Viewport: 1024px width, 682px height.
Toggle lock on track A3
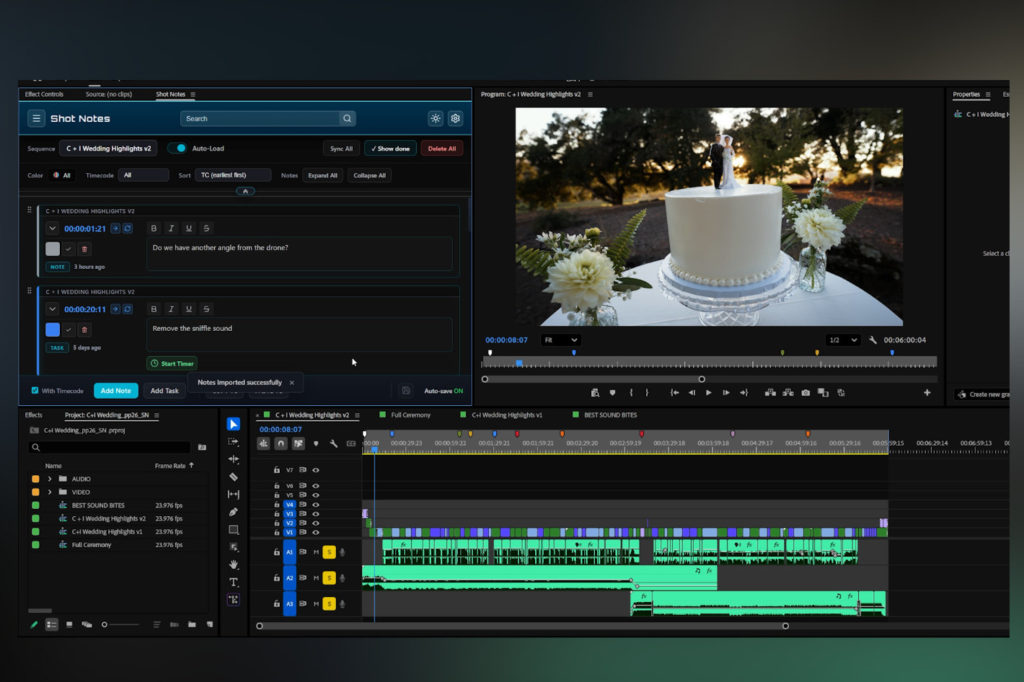(x=277, y=604)
